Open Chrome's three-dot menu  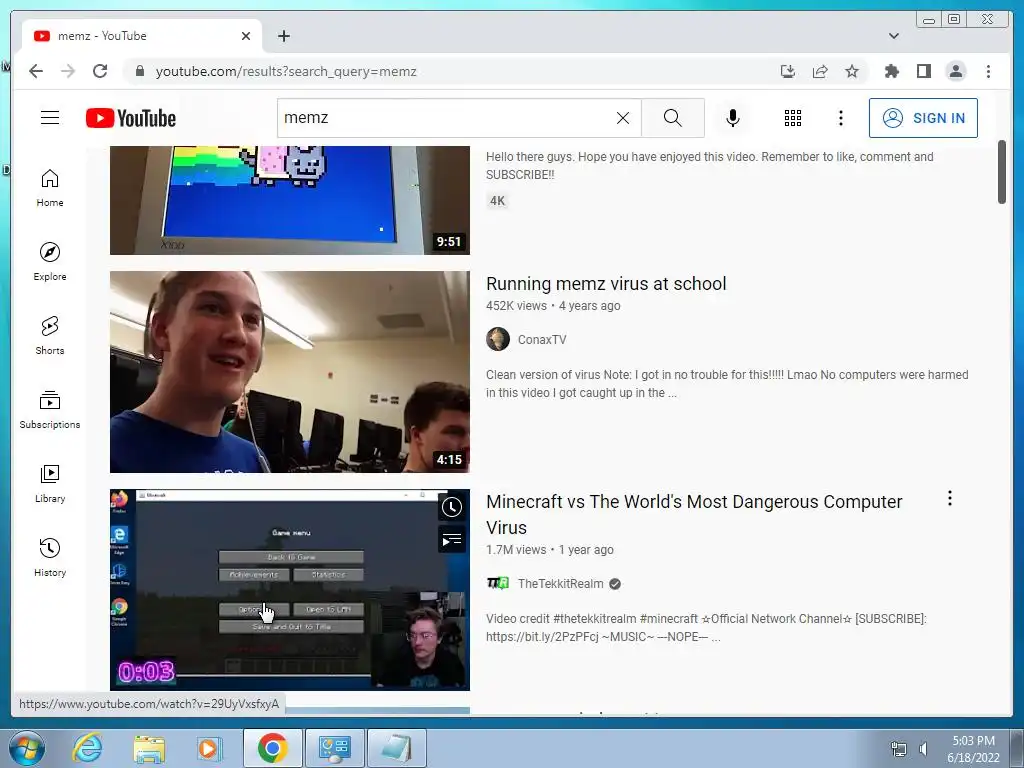(988, 71)
